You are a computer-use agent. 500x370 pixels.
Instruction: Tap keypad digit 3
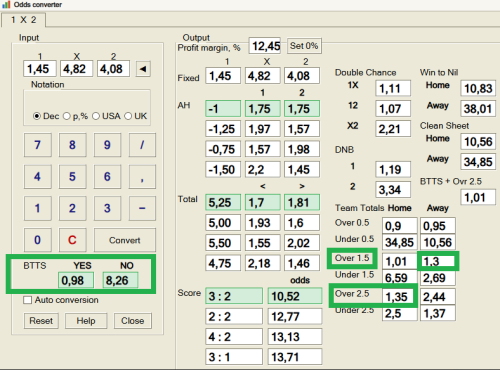107,208
